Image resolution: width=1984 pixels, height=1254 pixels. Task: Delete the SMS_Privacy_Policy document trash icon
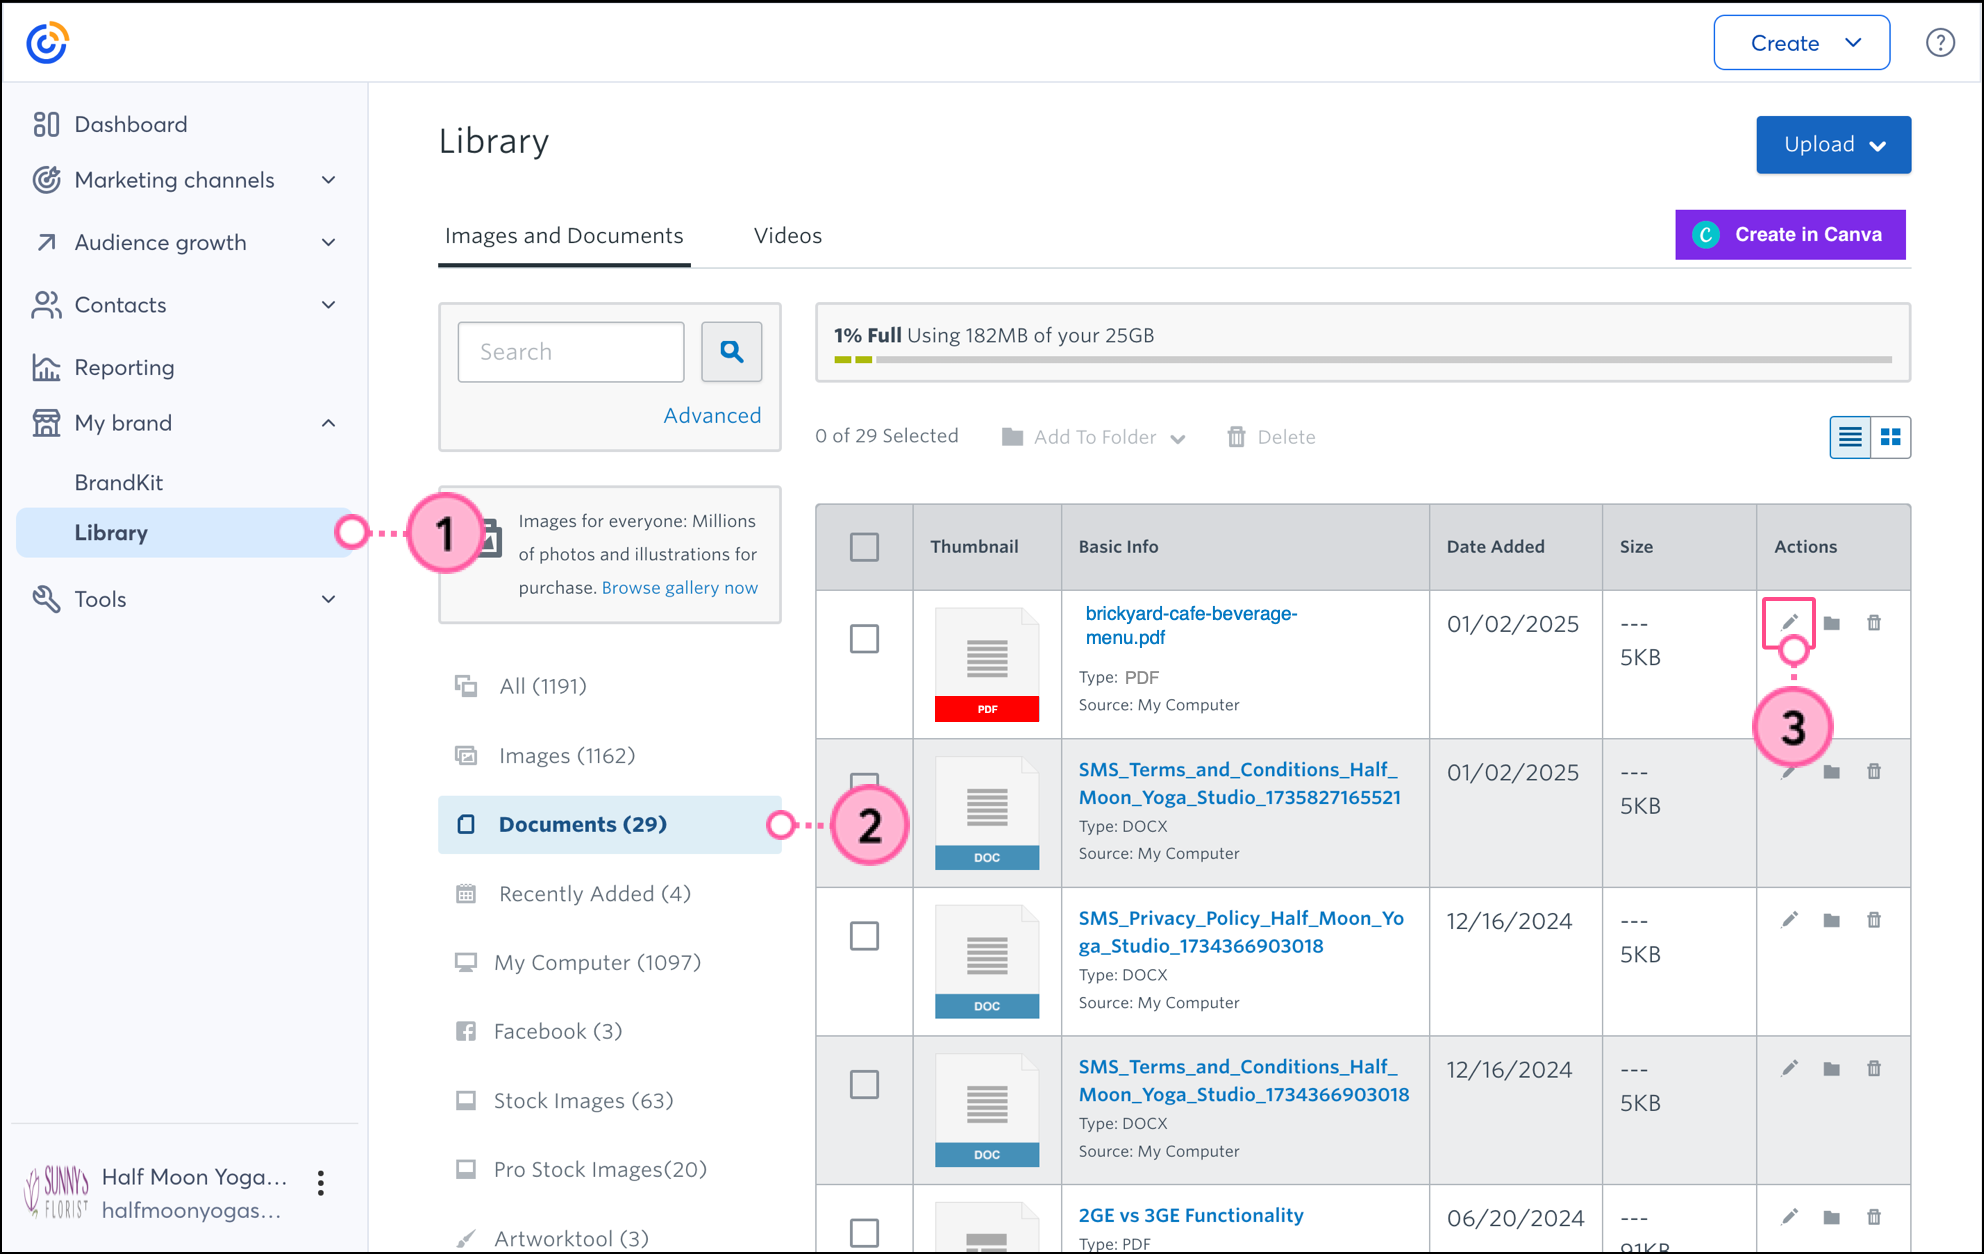(x=1874, y=920)
